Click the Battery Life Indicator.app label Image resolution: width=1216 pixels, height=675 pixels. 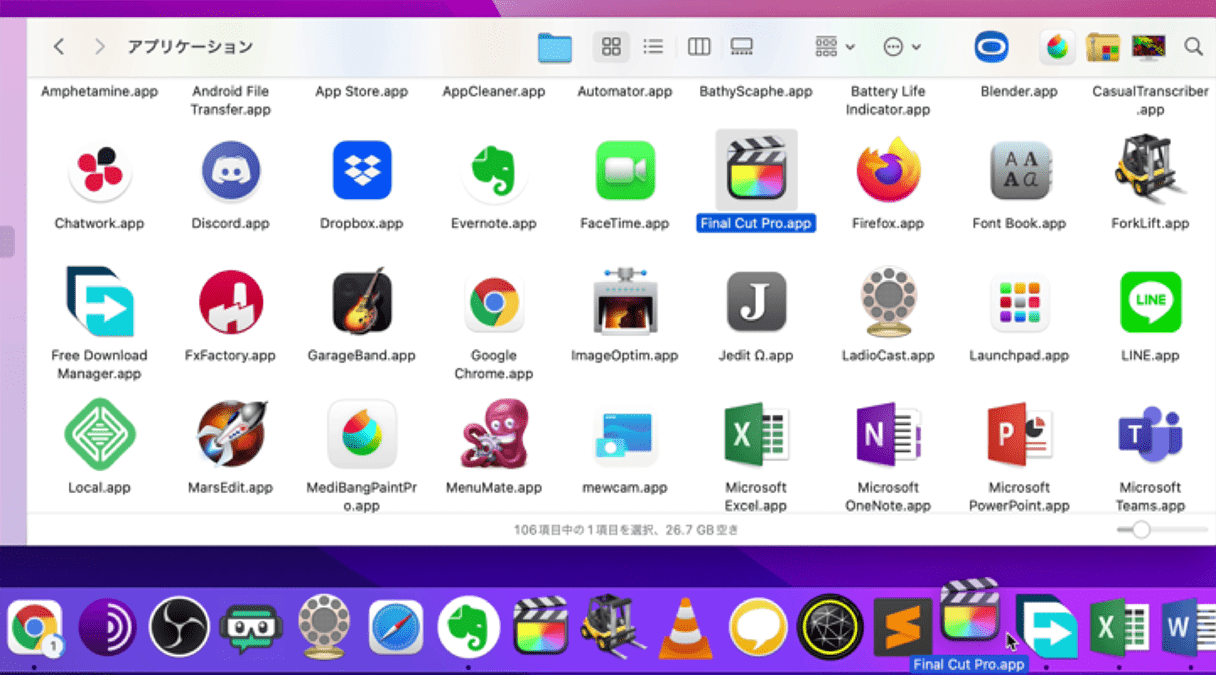tap(888, 100)
